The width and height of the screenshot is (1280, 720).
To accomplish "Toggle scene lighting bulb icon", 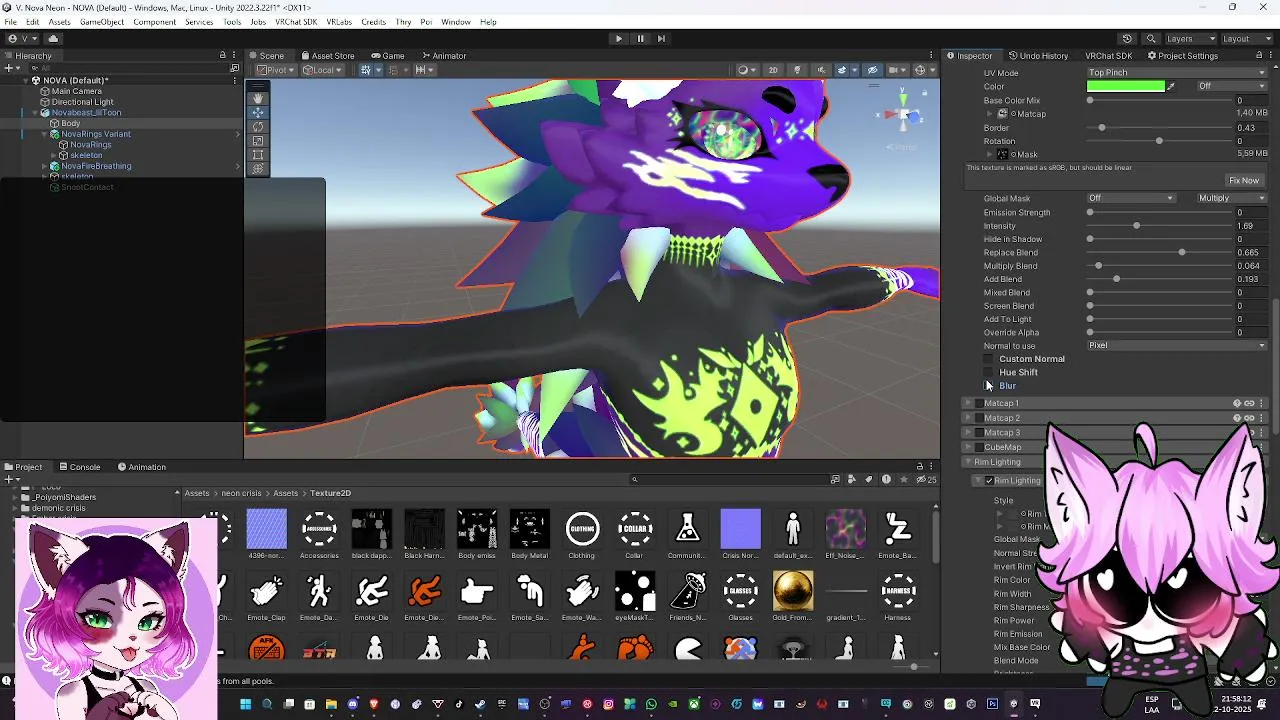I will 797,70.
